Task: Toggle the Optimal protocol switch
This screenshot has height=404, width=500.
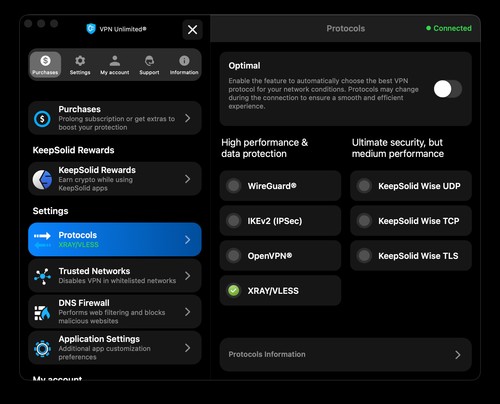Action: [x=448, y=89]
